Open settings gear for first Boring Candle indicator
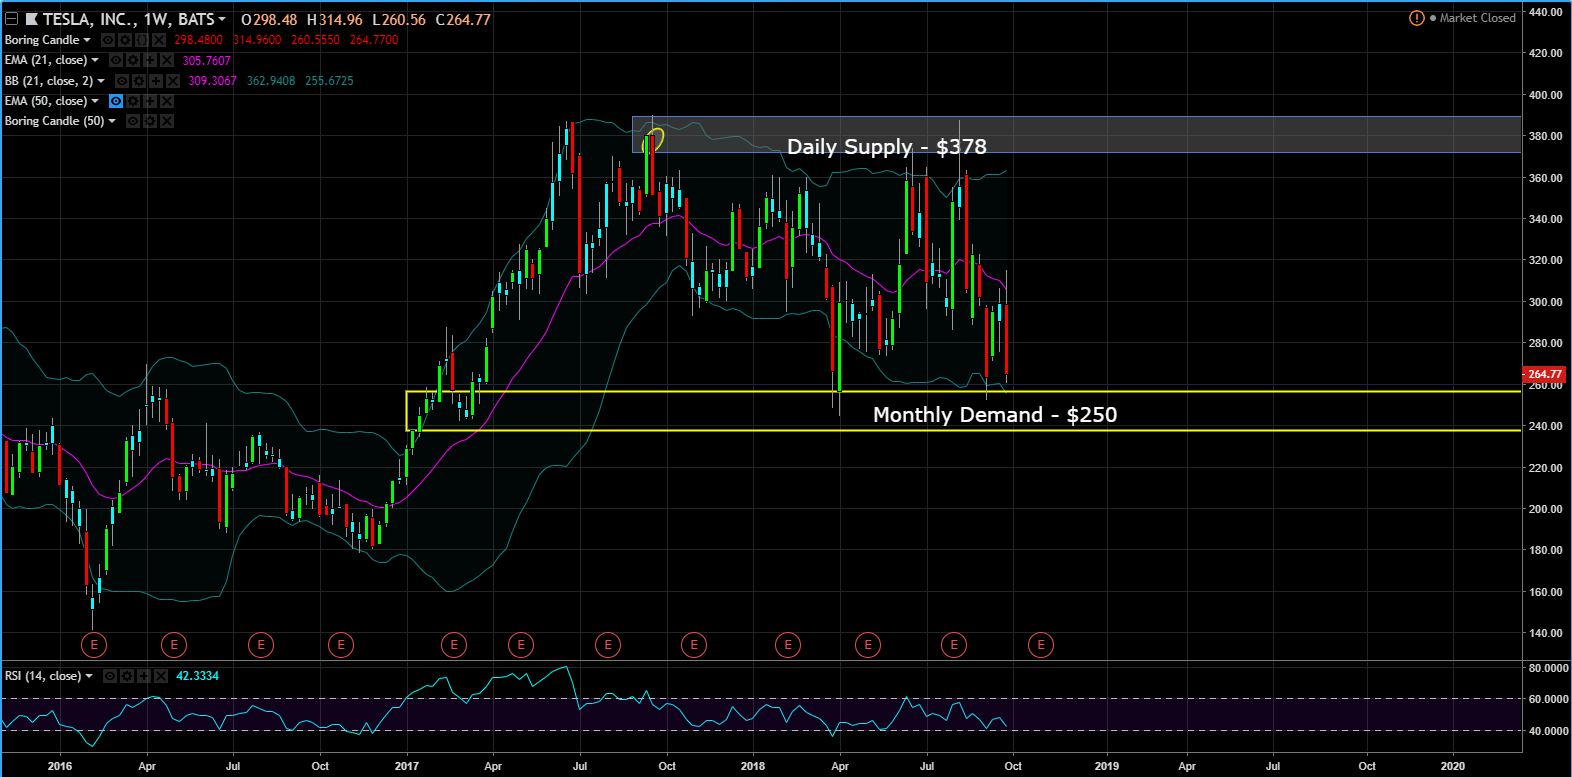The width and height of the screenshot is (1572, 777). tap(124, 40)
